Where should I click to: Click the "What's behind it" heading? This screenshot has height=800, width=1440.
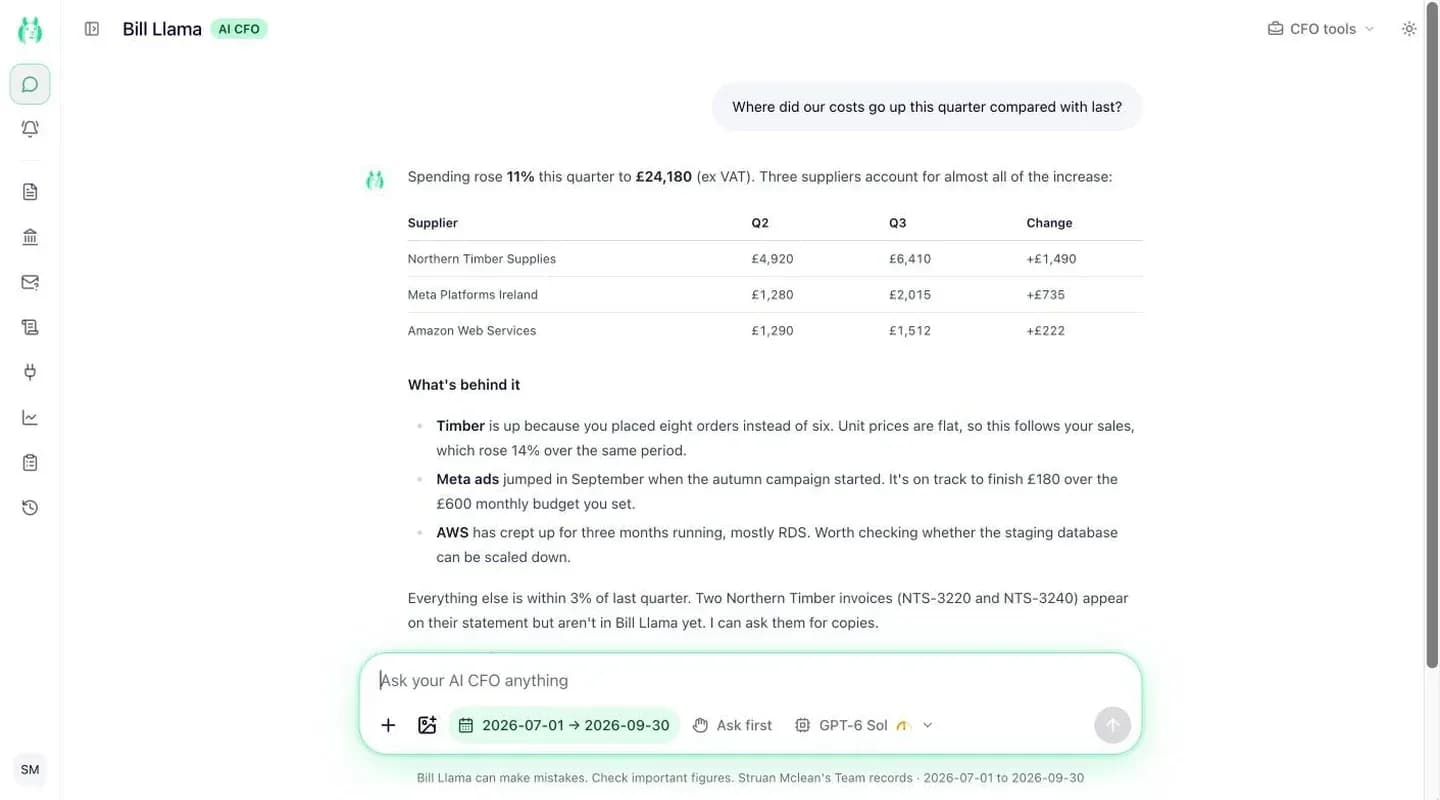point(464,385)
